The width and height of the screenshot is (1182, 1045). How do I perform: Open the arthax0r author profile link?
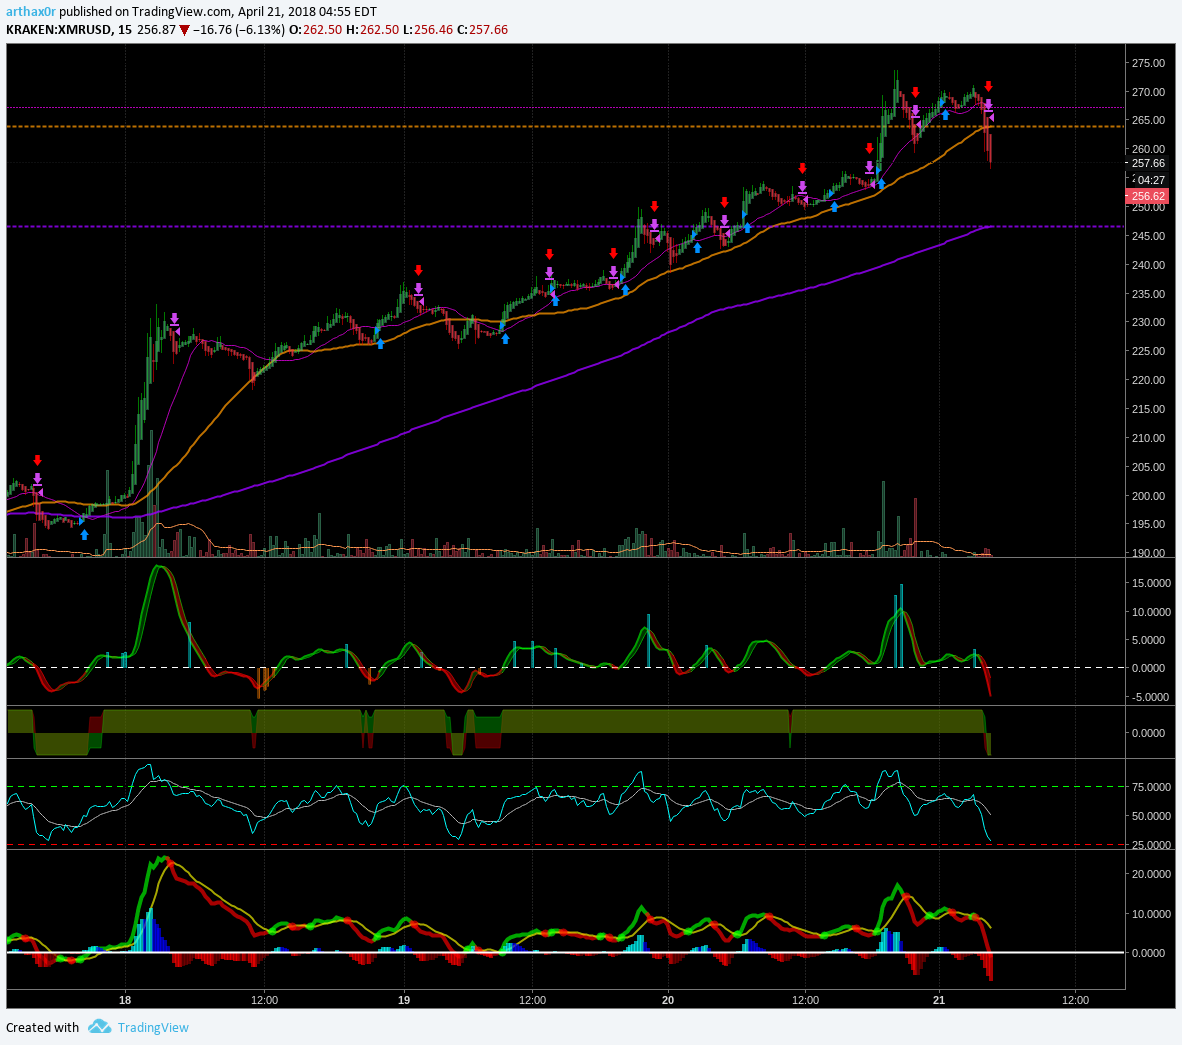(x=31, y=11)
